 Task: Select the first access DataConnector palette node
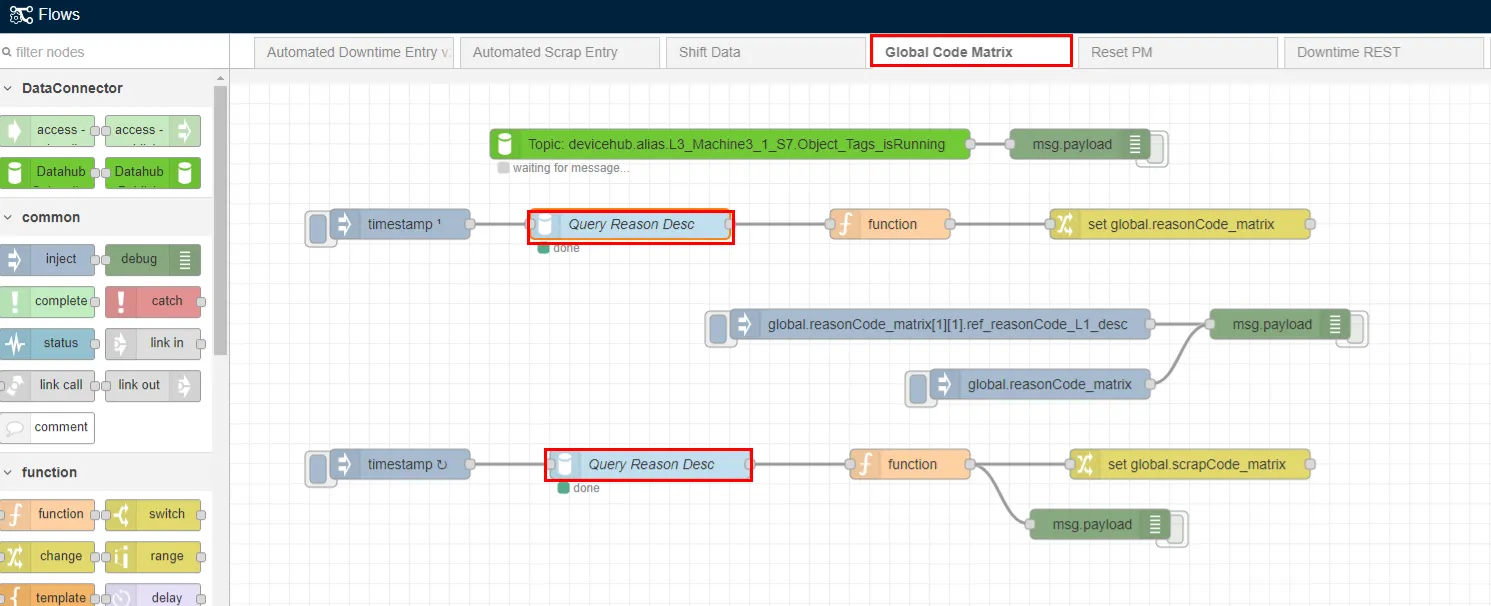tap(47, 130)
